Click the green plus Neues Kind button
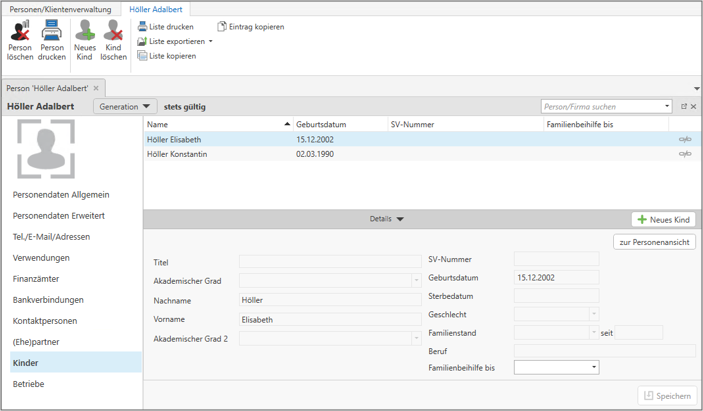This screenshot has height=411, width=703. pyautogui.click(x=663, y=219)
